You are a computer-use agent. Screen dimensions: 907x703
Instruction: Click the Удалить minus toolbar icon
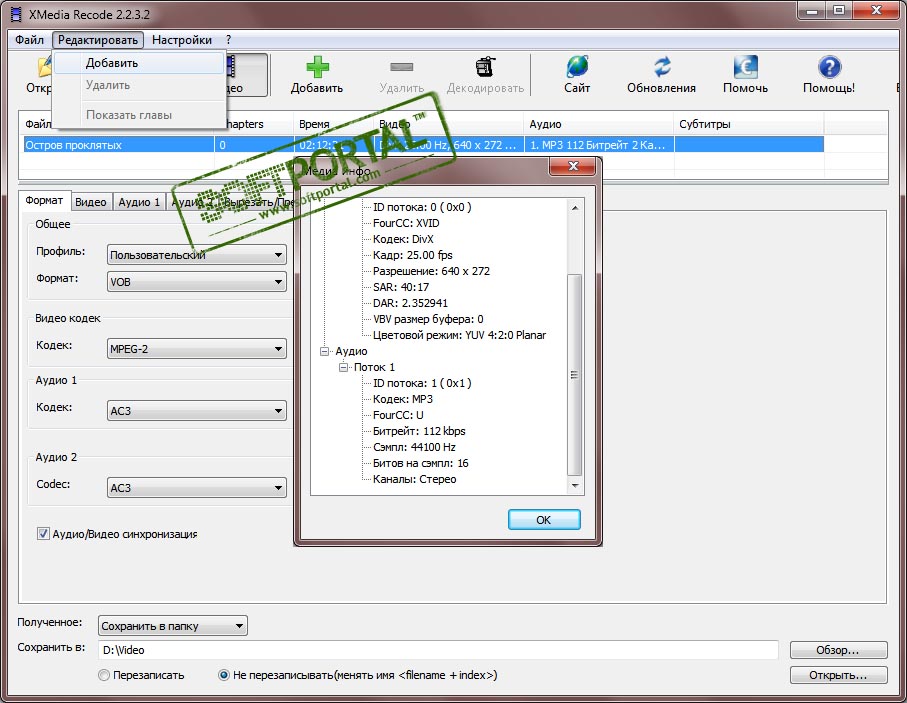point(401,67)
